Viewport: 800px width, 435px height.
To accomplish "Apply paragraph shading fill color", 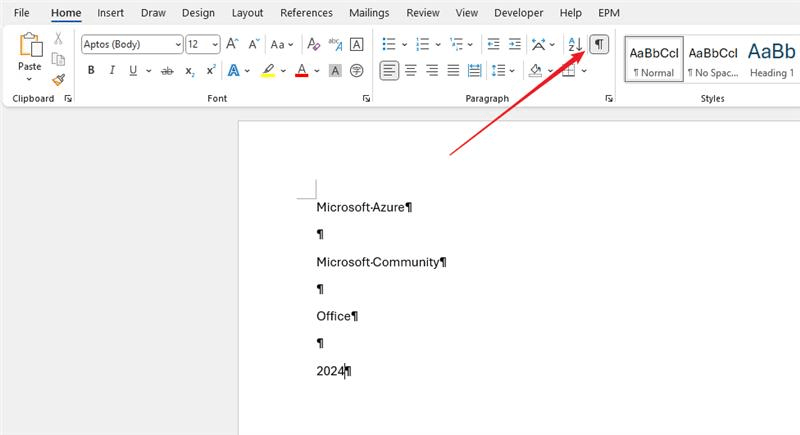I will tap(535, 70).
